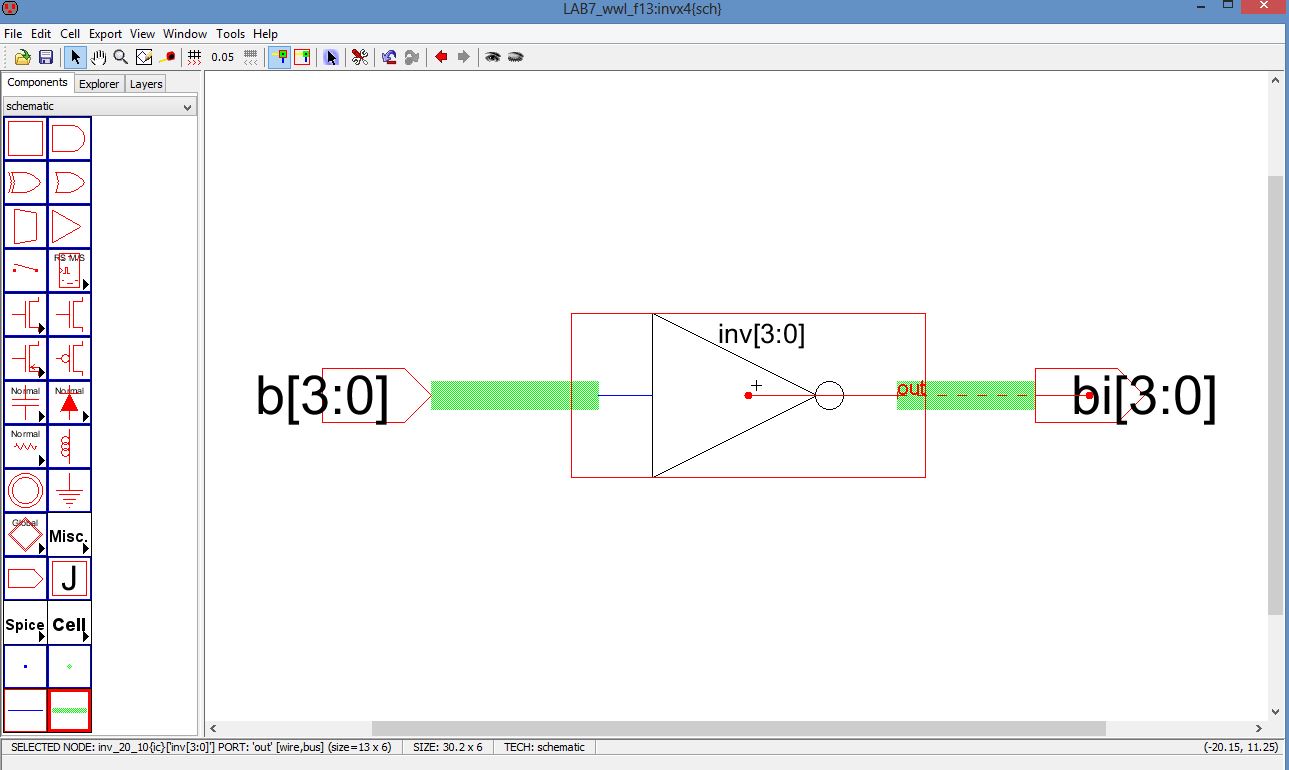The image size is (1289, 770).
Task: Switch to the Layers tab
Action: click(x=146, y=84)
